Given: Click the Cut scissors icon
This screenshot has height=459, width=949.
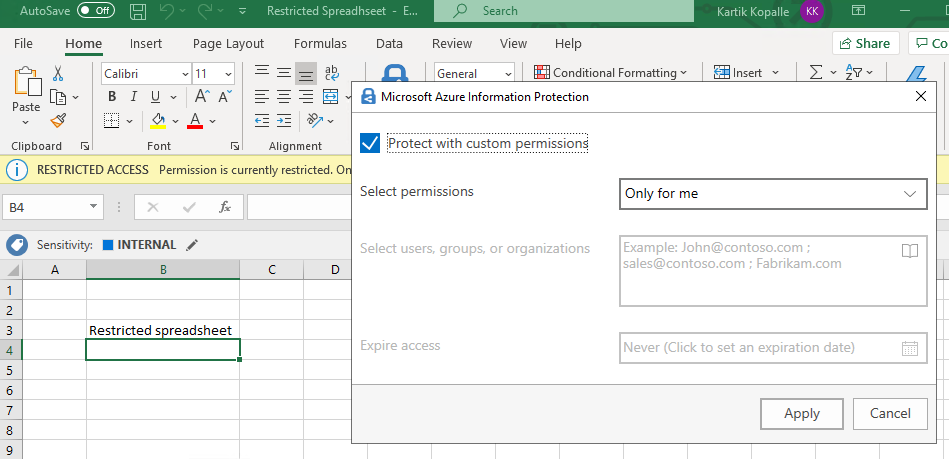Looking at the screenshot, I should (58, 74).
